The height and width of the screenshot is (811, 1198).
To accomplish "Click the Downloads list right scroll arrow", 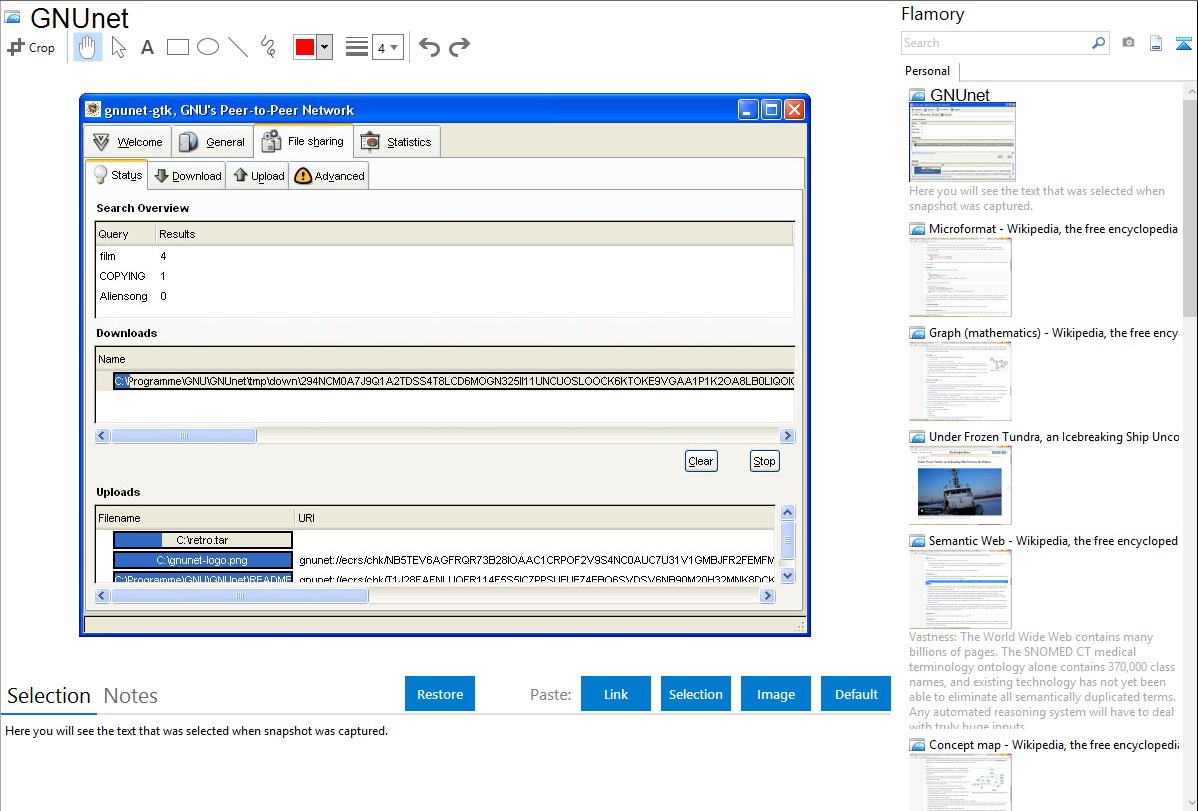I will click(x=787, y=436).
